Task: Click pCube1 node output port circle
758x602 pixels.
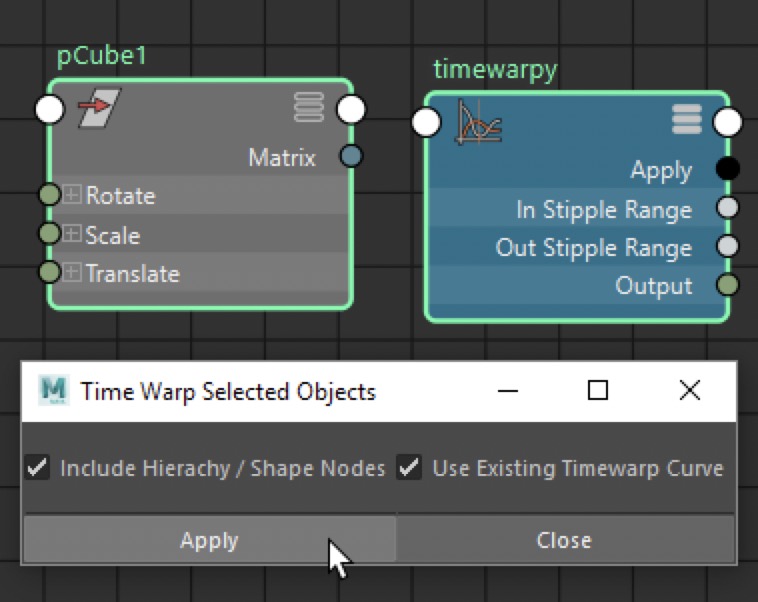Action: click(x=351, y=109)
